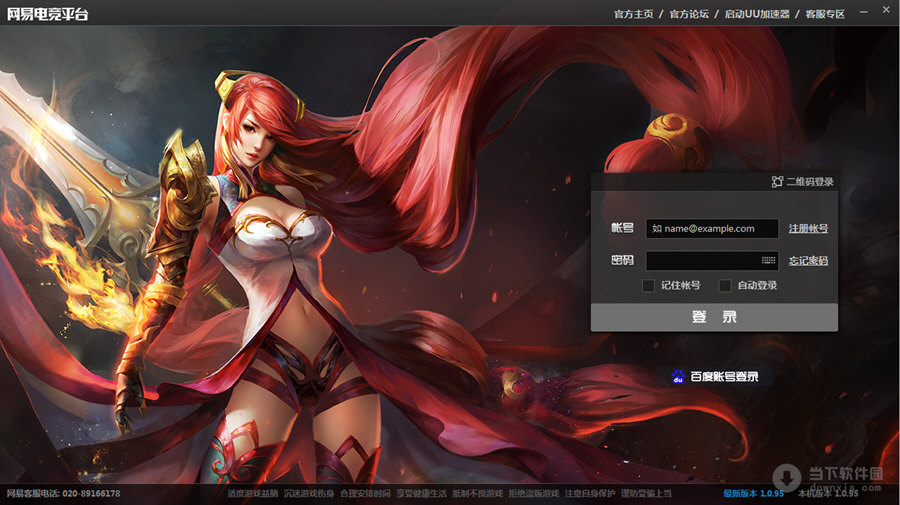Open the 忘记密码 forgot password link
This screenshot has height=505, width=900.
[x=808, y=261]
